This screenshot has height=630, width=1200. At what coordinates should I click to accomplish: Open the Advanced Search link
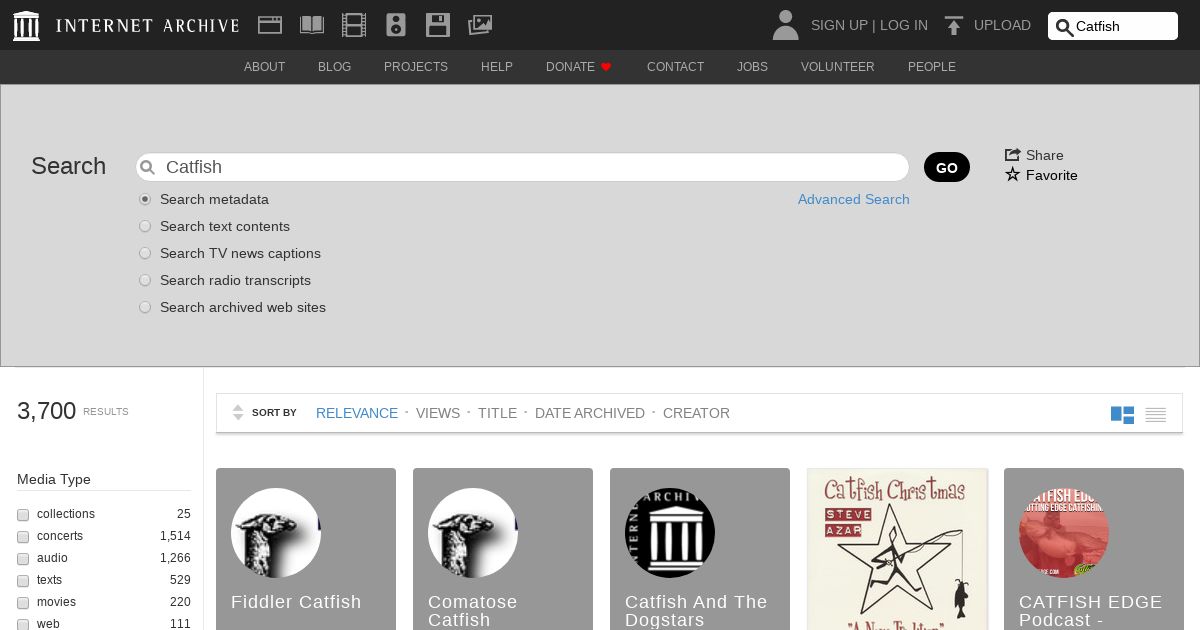pos(854,199)
